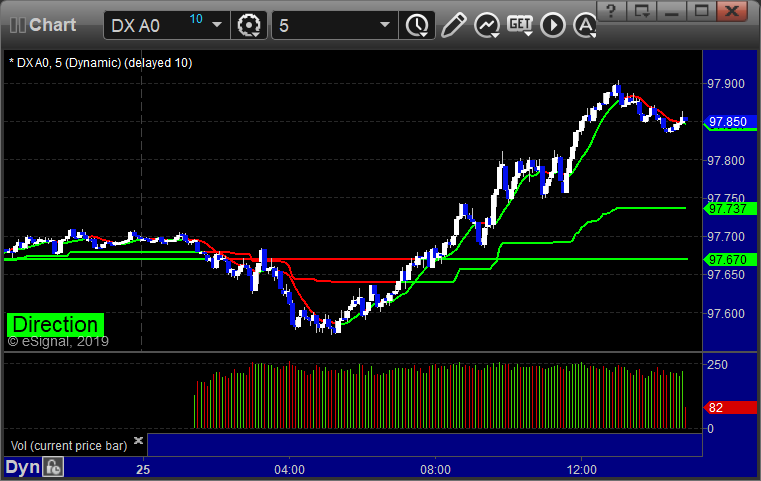Click the interval field showing 5
The image size is (761, 481).
(335, 25)
